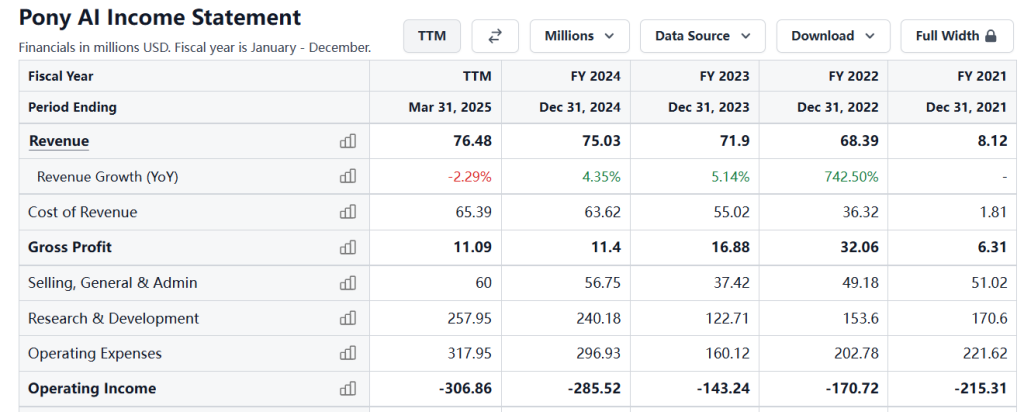Click TTM operating income value -306.86
This screenshot has height=412, width=1024.
466,388
